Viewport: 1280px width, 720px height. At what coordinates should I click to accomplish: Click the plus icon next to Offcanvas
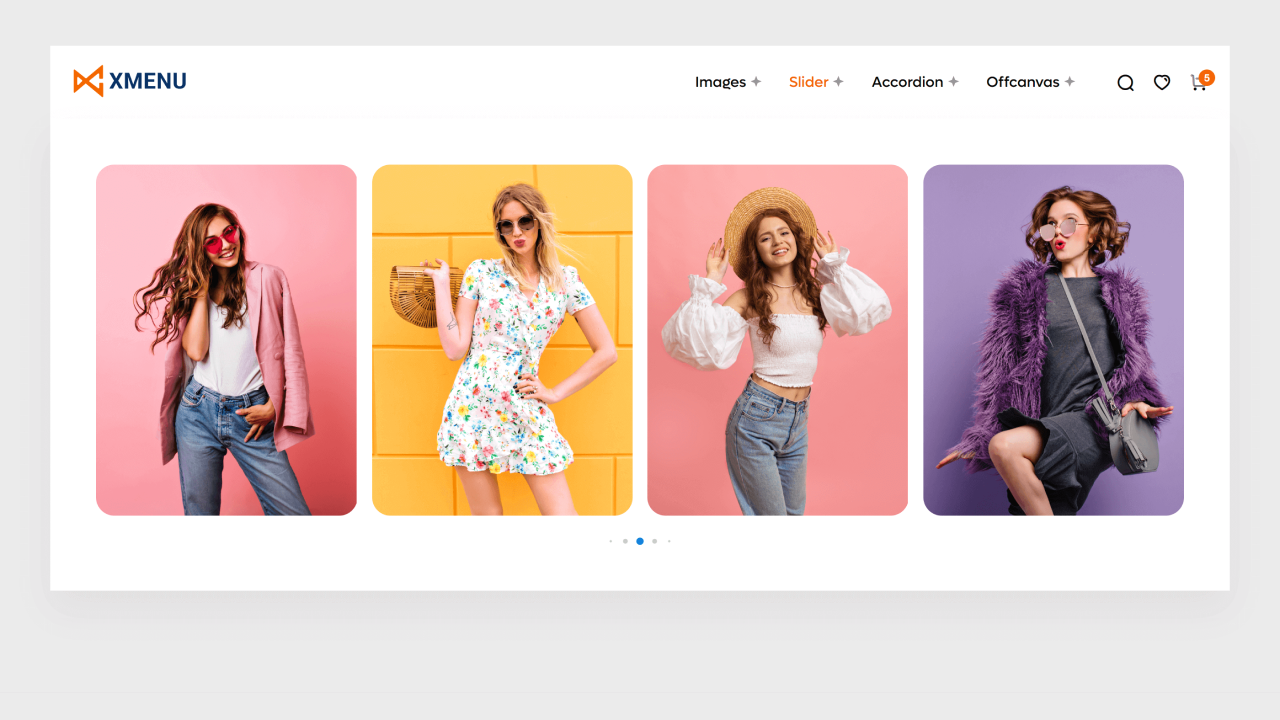(x=1071, y=82)
